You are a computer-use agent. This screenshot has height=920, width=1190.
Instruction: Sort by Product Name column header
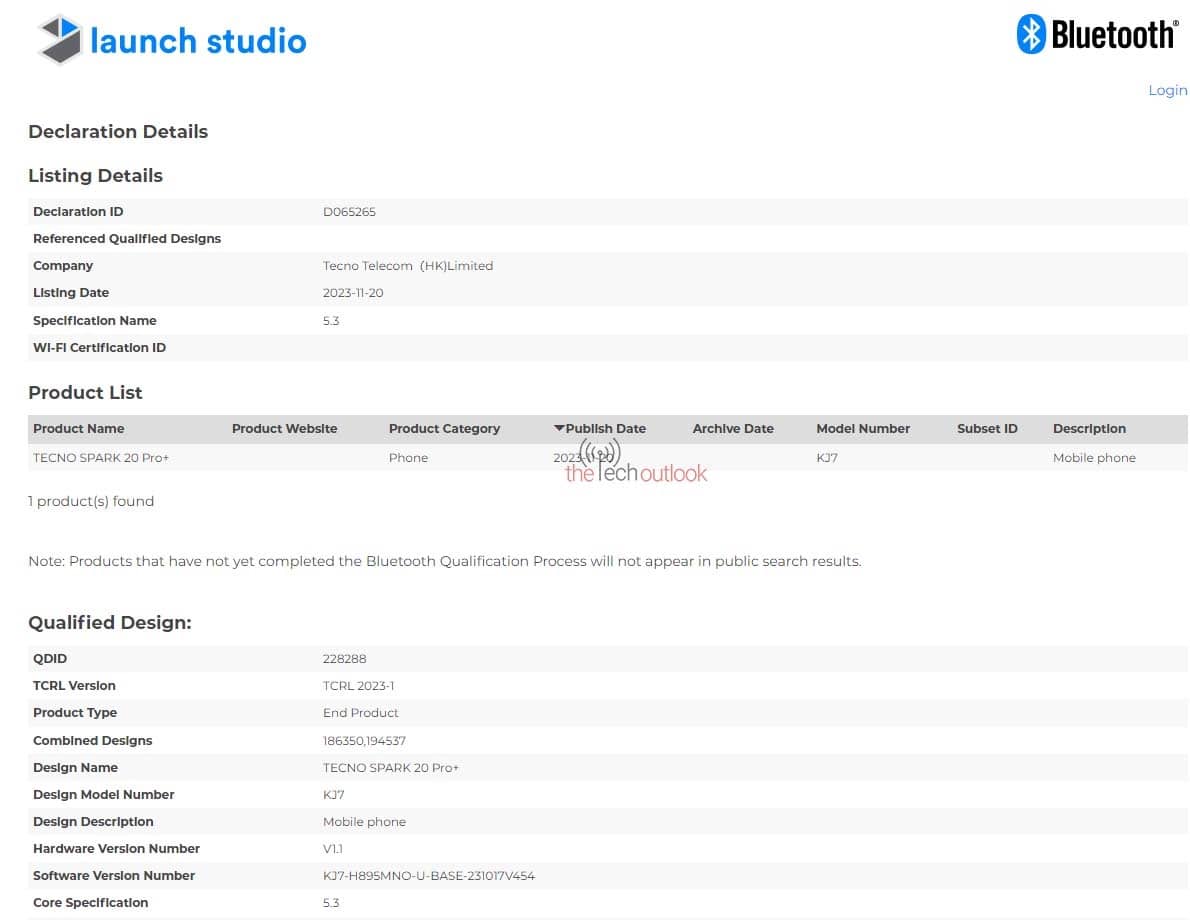click(79, 428)
